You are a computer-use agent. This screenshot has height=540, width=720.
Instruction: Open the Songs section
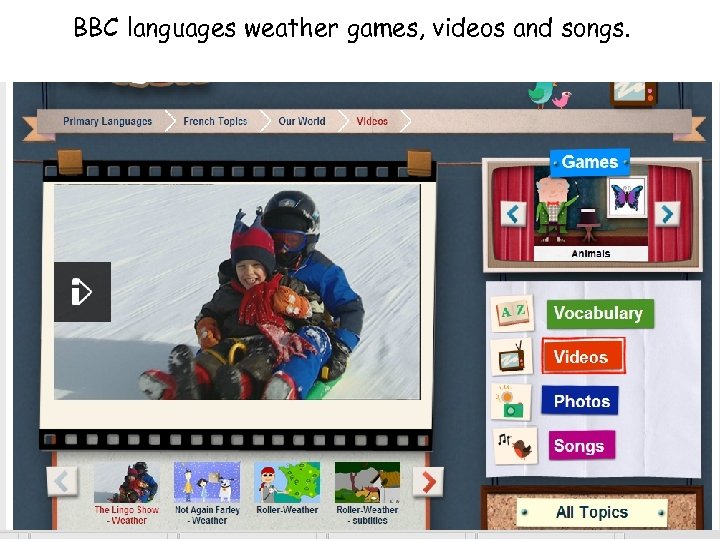click(x=581, y=445)
